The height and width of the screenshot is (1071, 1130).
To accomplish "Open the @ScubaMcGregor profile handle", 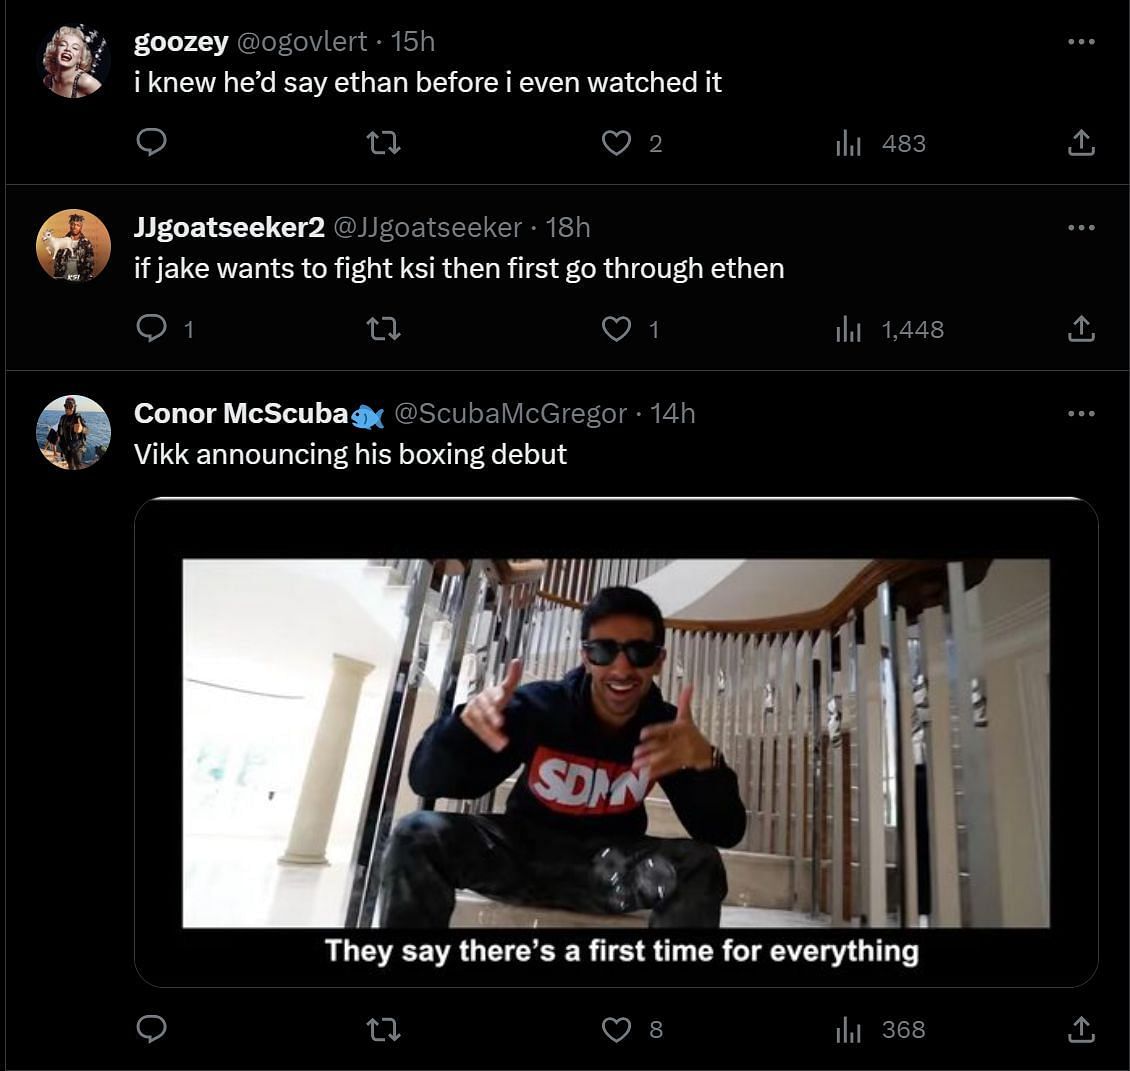I will pyautogui.click(x=510, y=413).
